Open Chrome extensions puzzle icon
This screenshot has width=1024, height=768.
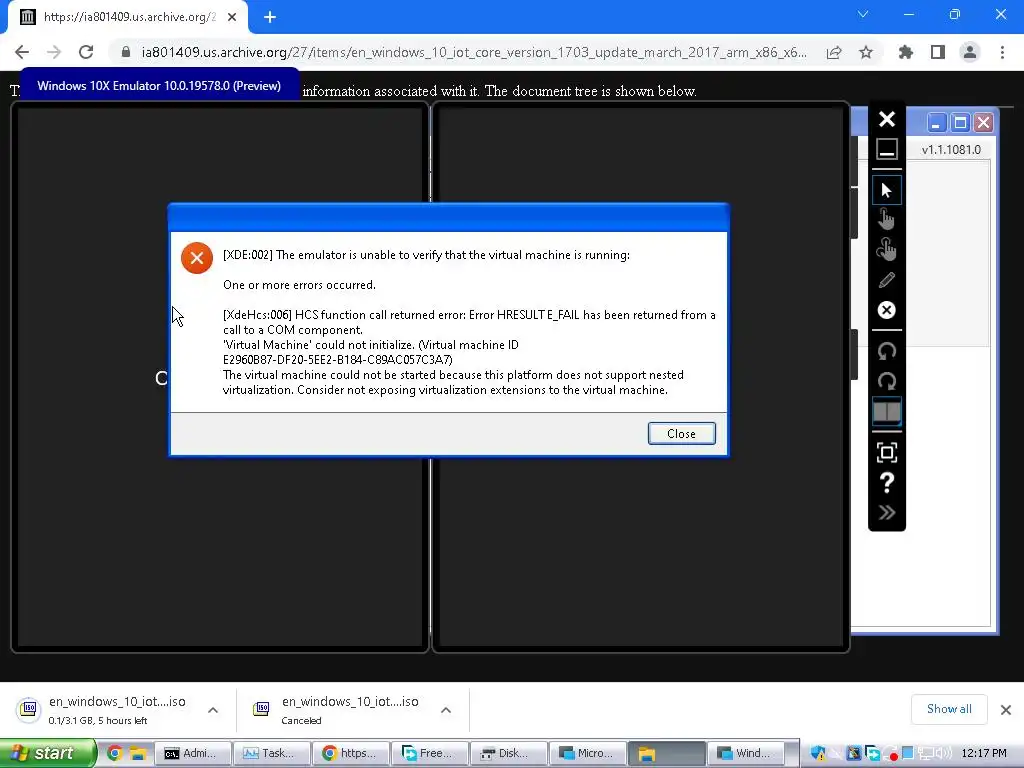point(906,52)
